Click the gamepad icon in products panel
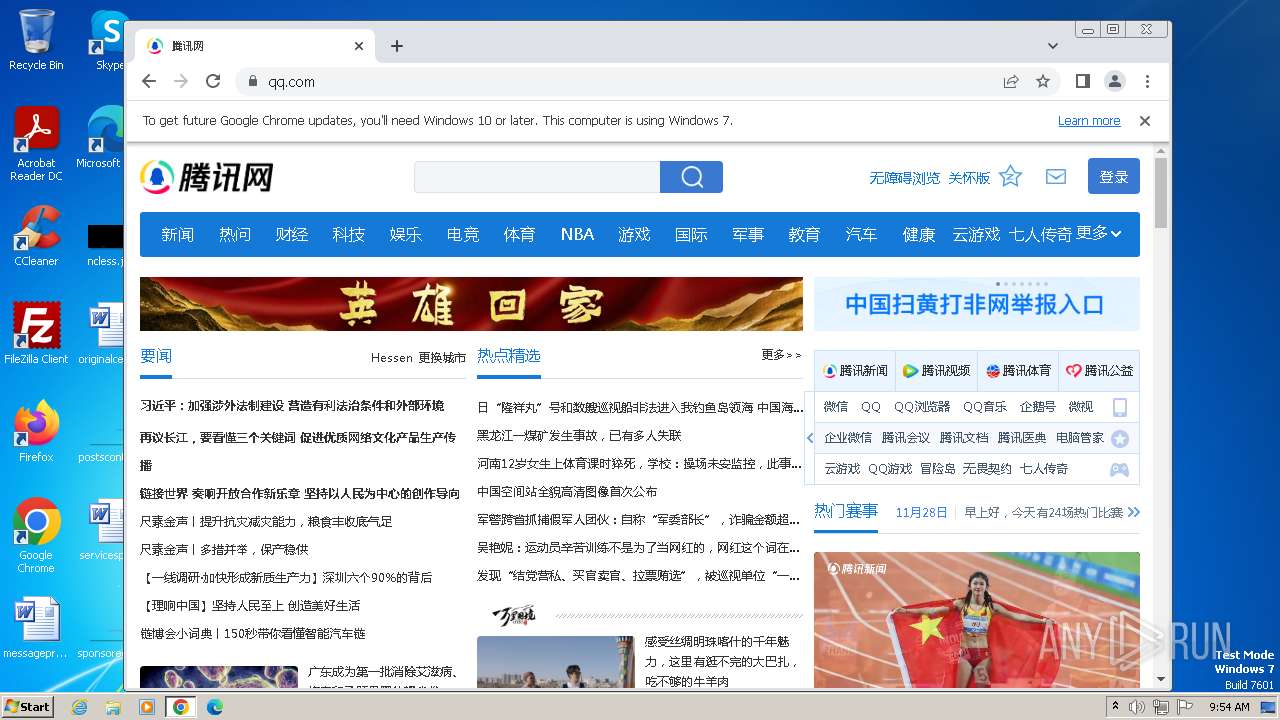 coord(1120,469)
